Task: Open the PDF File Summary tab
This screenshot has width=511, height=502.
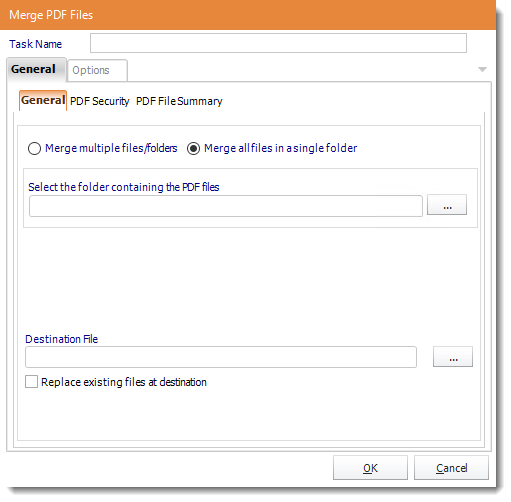Action: (x=179, y=101)
